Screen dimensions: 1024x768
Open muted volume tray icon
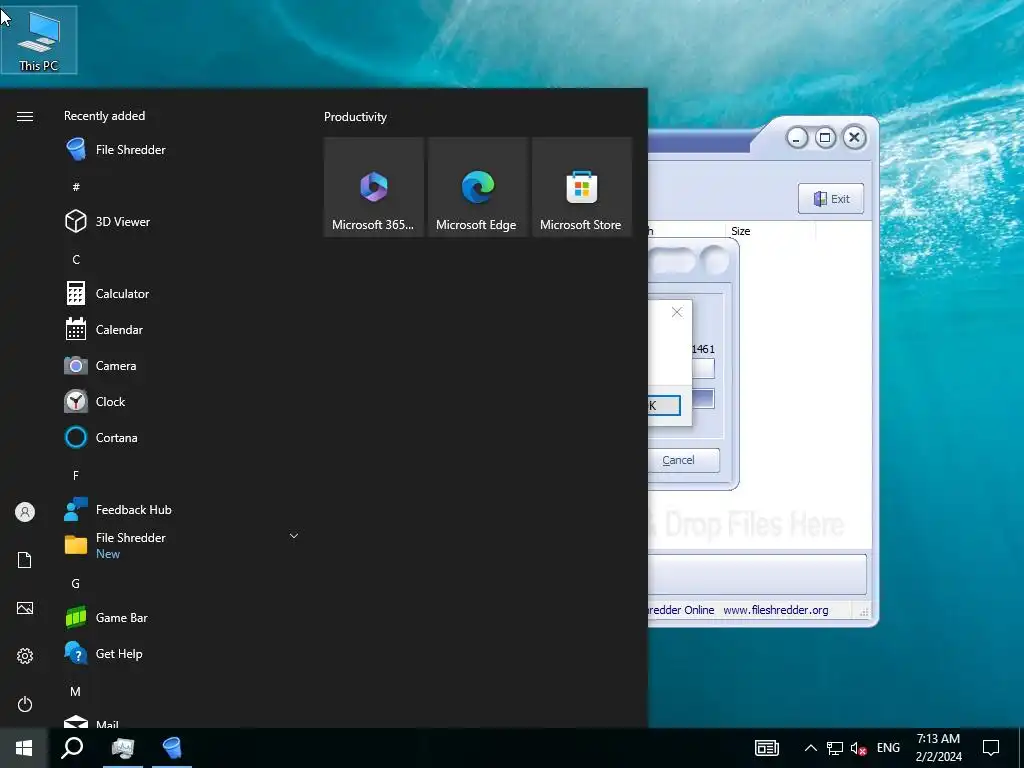coord(858,748)
